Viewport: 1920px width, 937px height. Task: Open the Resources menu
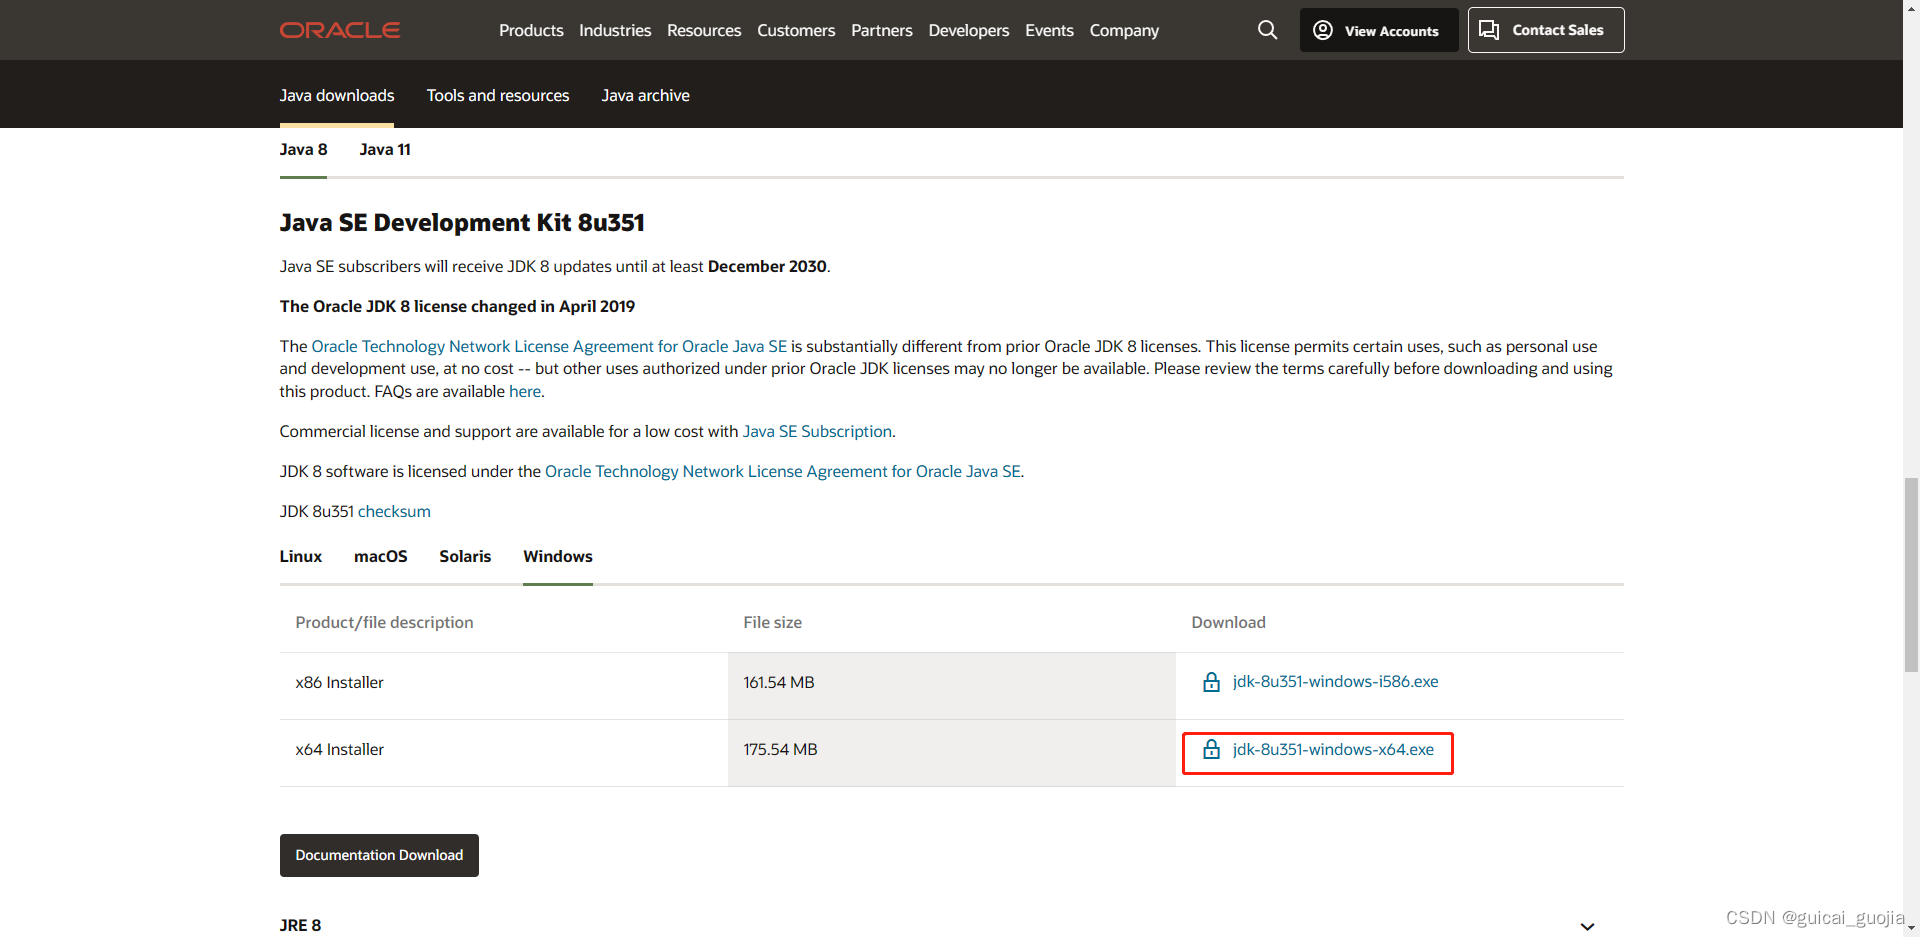tap(704, 30)
